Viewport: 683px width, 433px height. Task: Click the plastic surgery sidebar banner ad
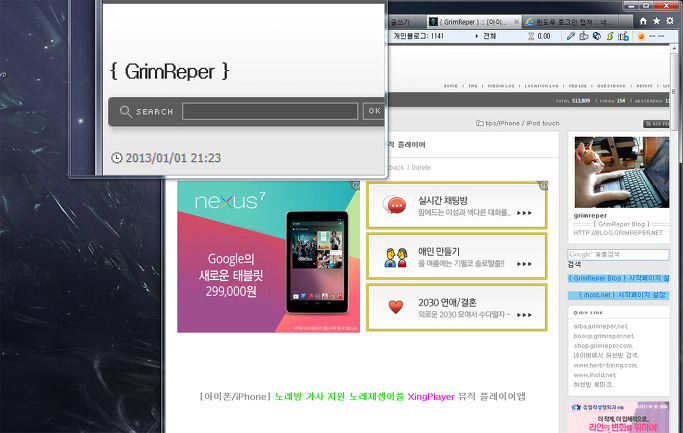click(619, 417)
